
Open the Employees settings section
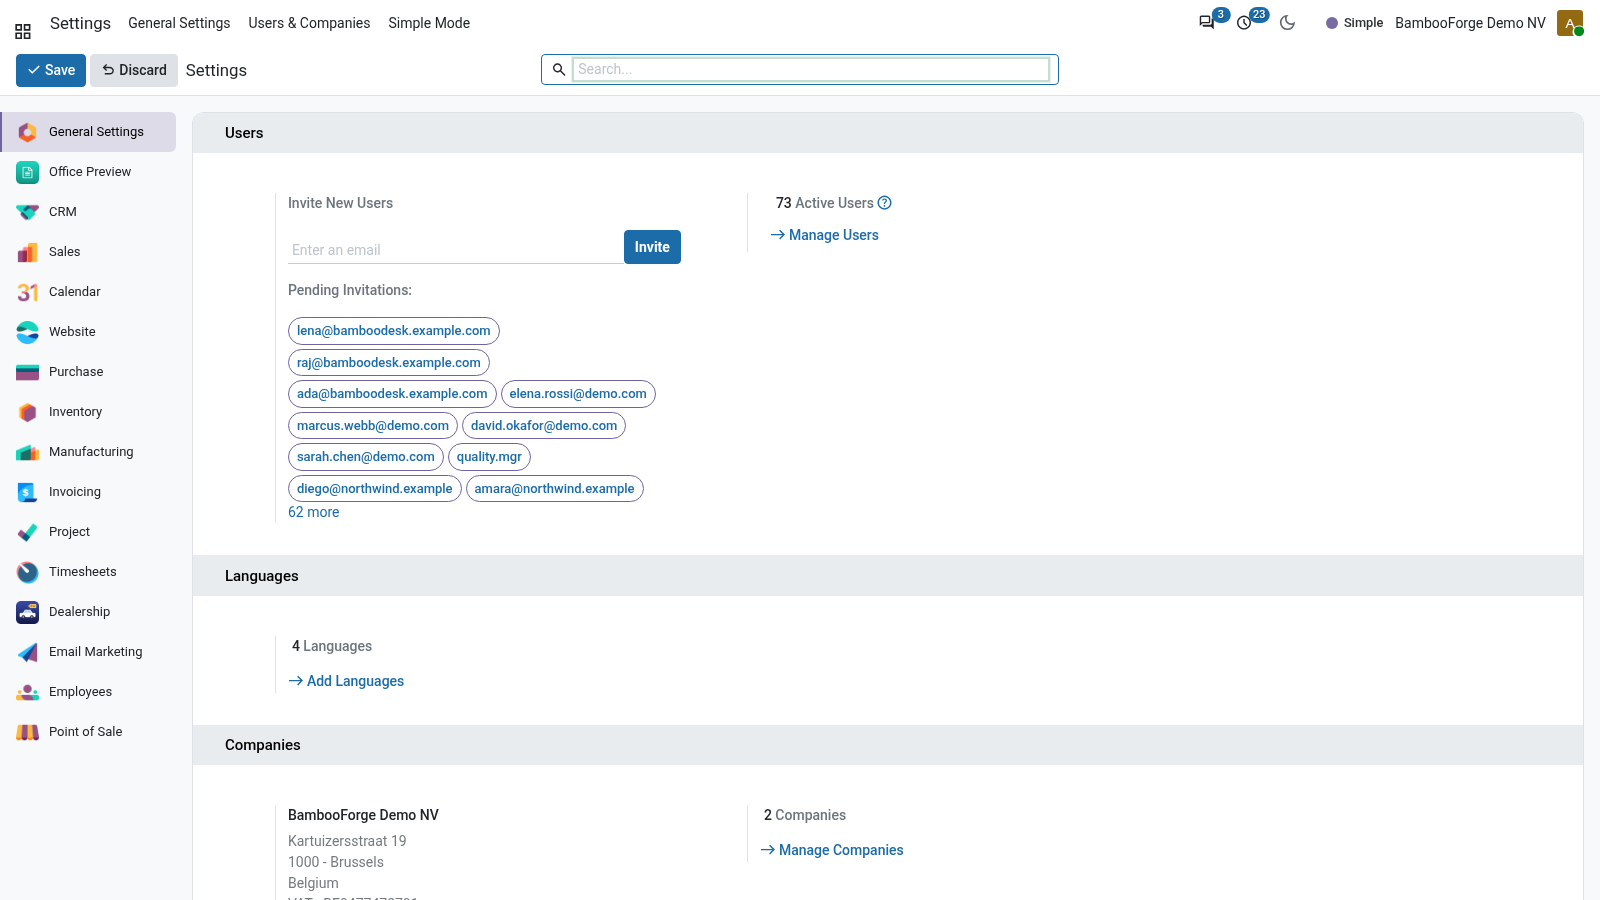coord(88,692)
